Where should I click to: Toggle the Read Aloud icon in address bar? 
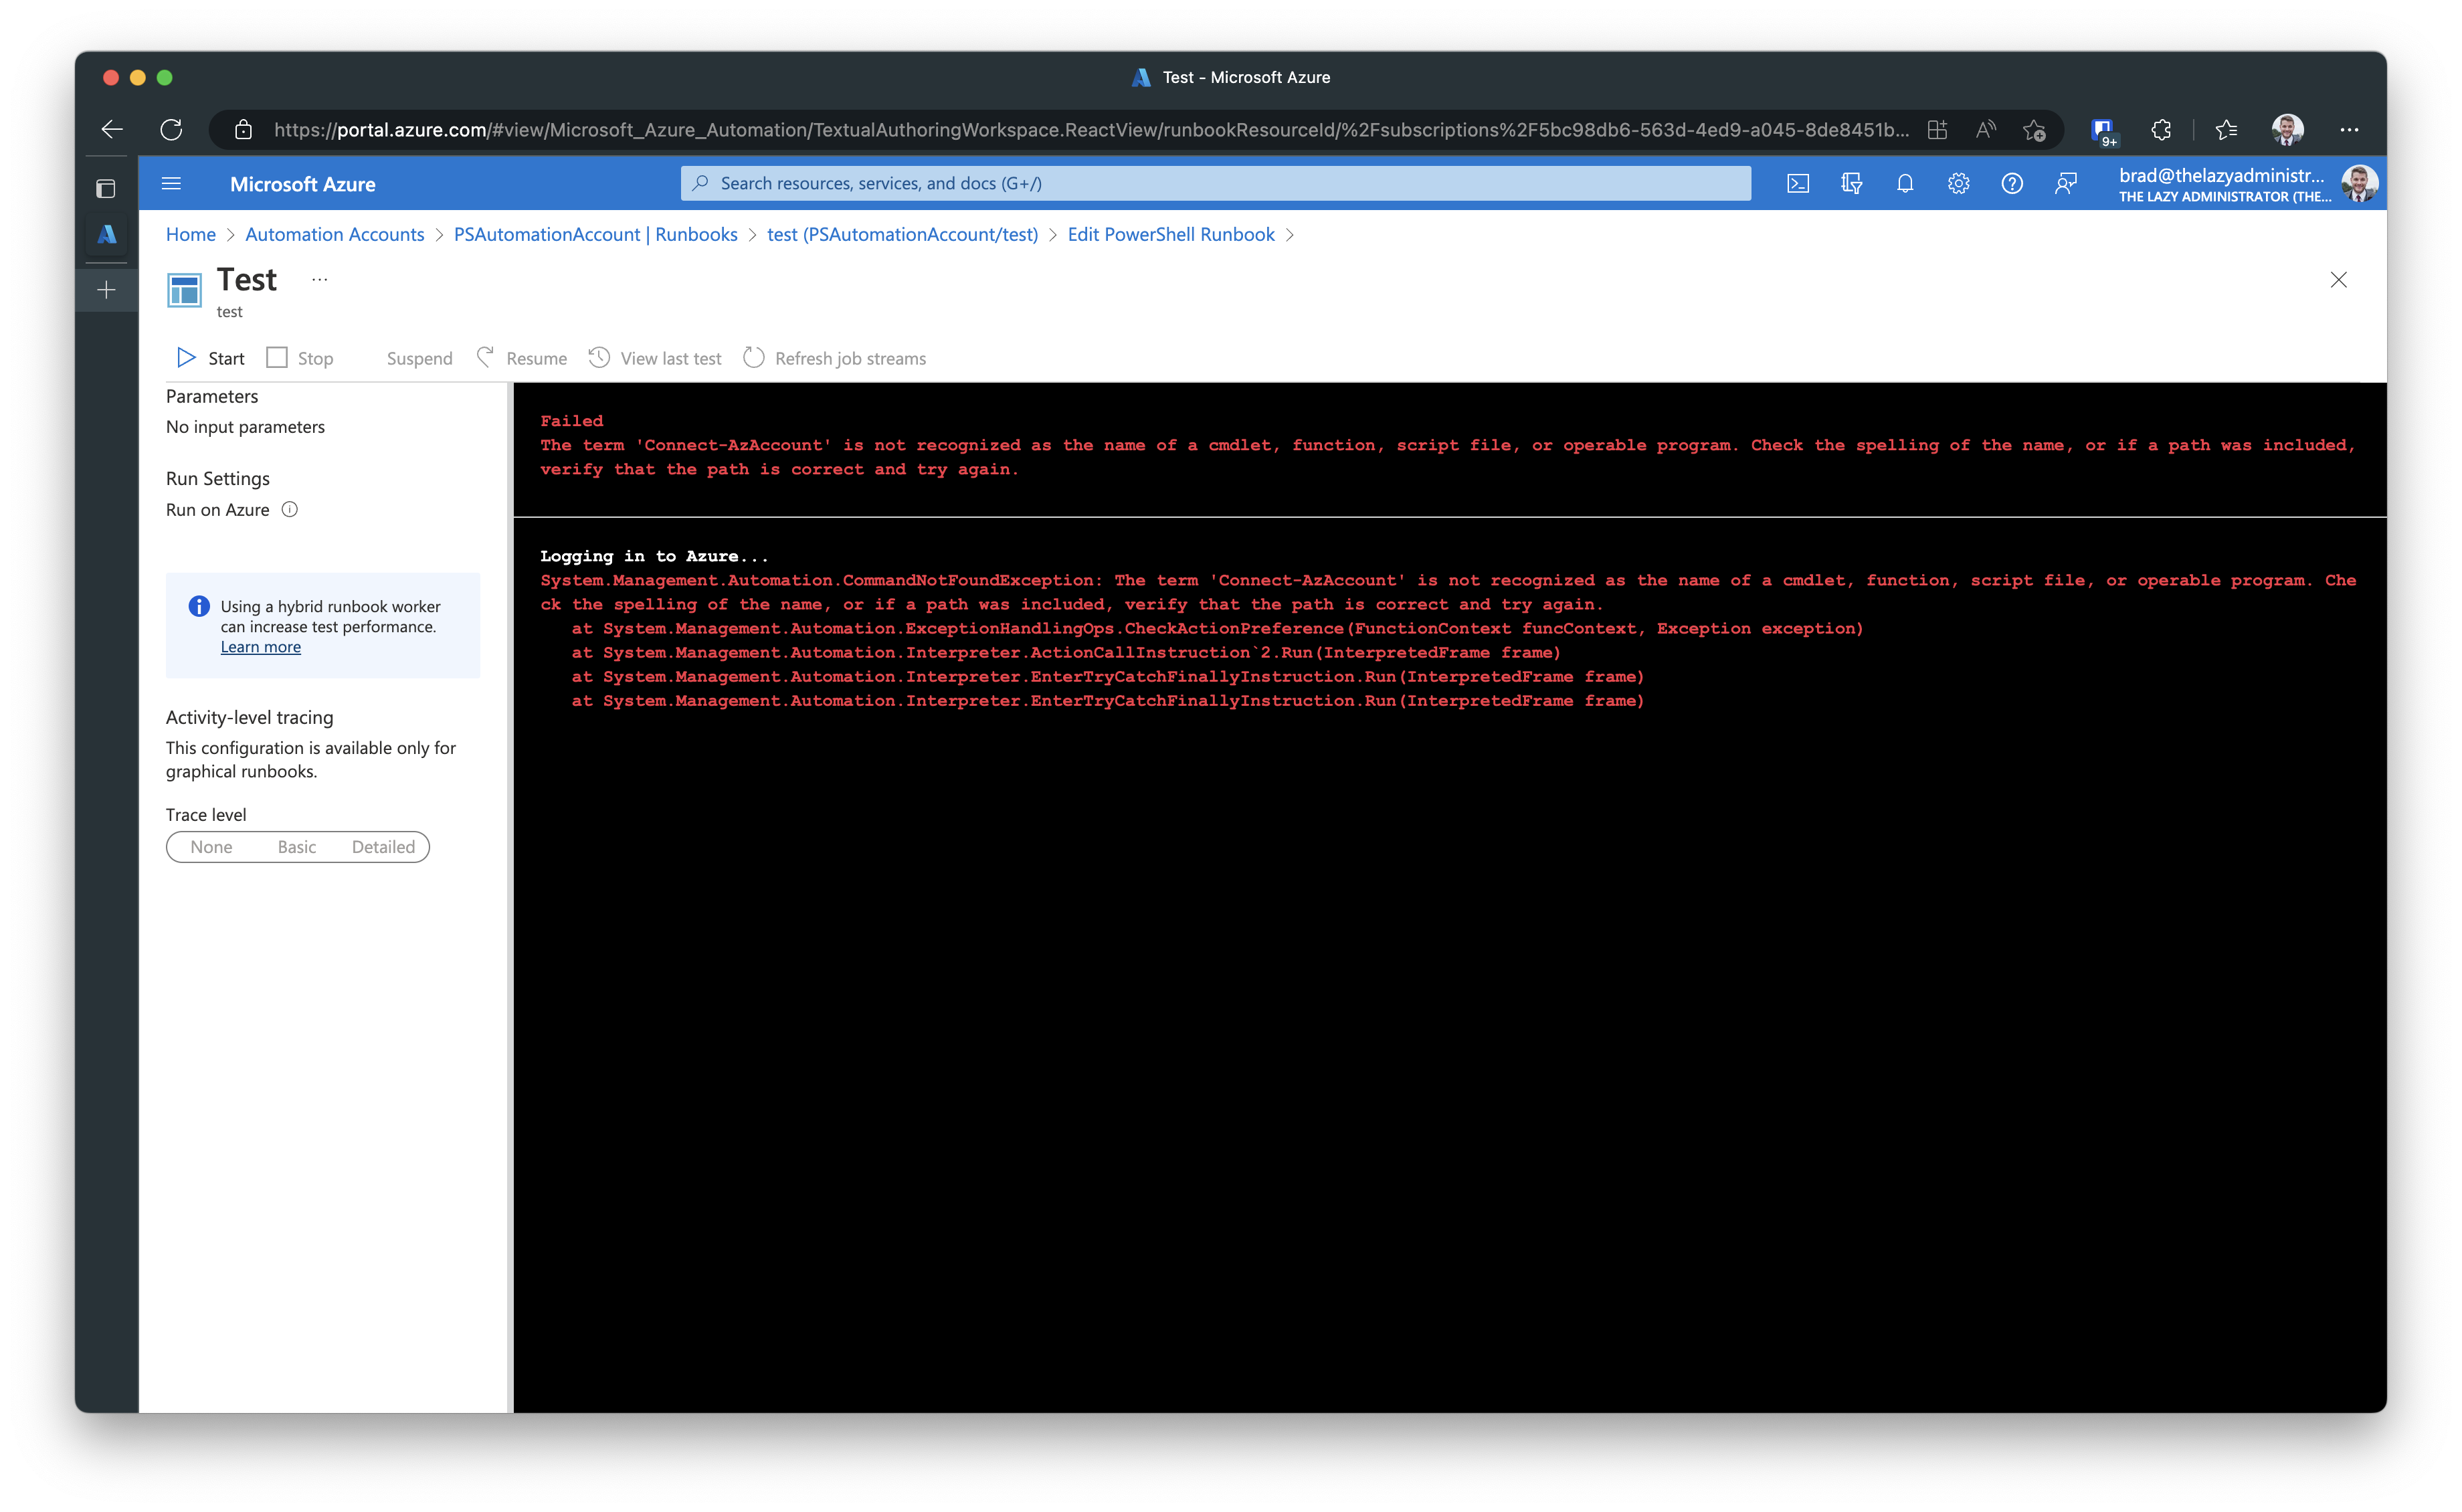[1986, 130]
